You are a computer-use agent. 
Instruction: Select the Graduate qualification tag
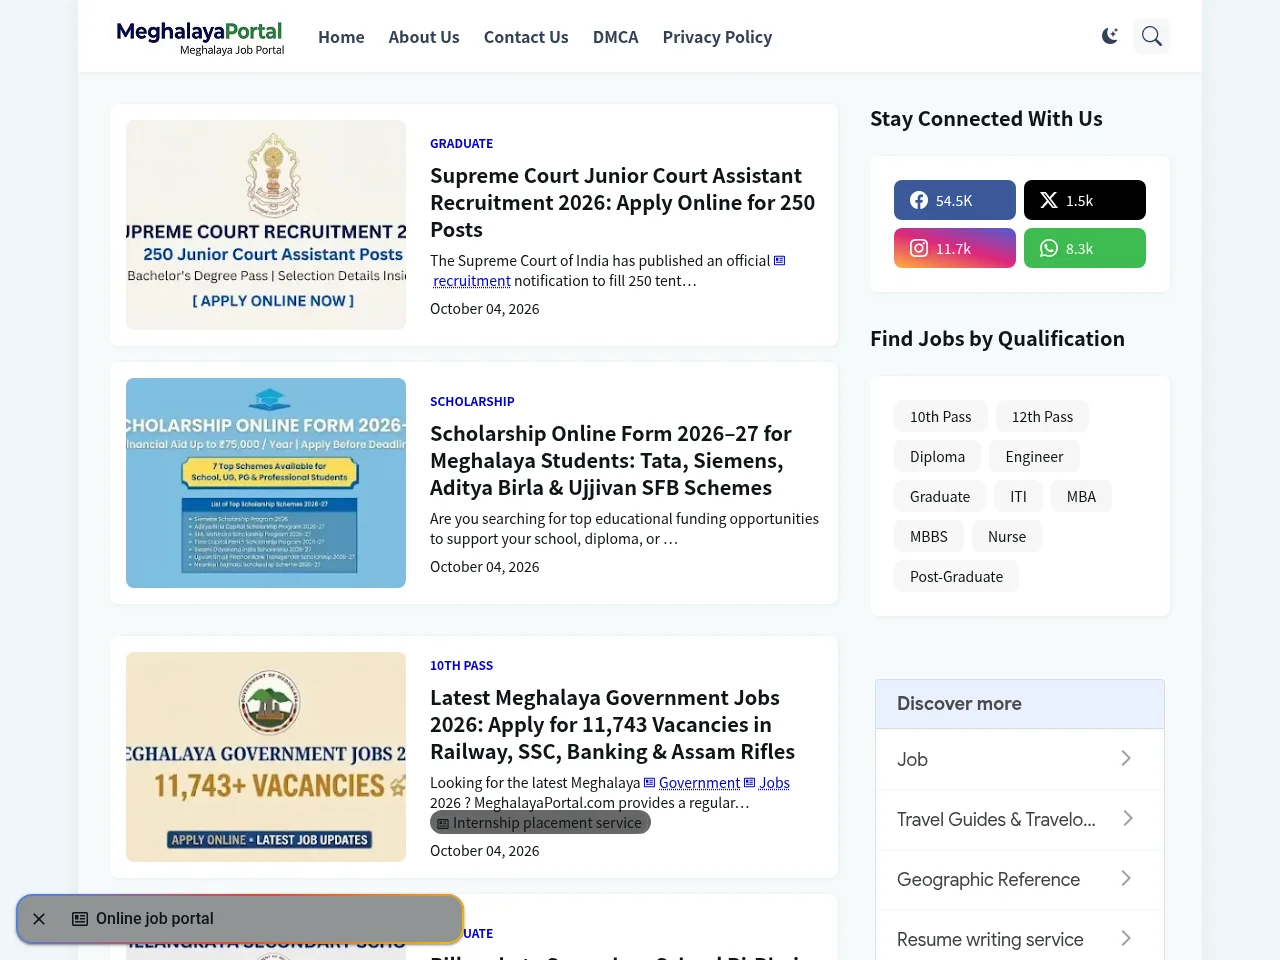coord(940,497)
